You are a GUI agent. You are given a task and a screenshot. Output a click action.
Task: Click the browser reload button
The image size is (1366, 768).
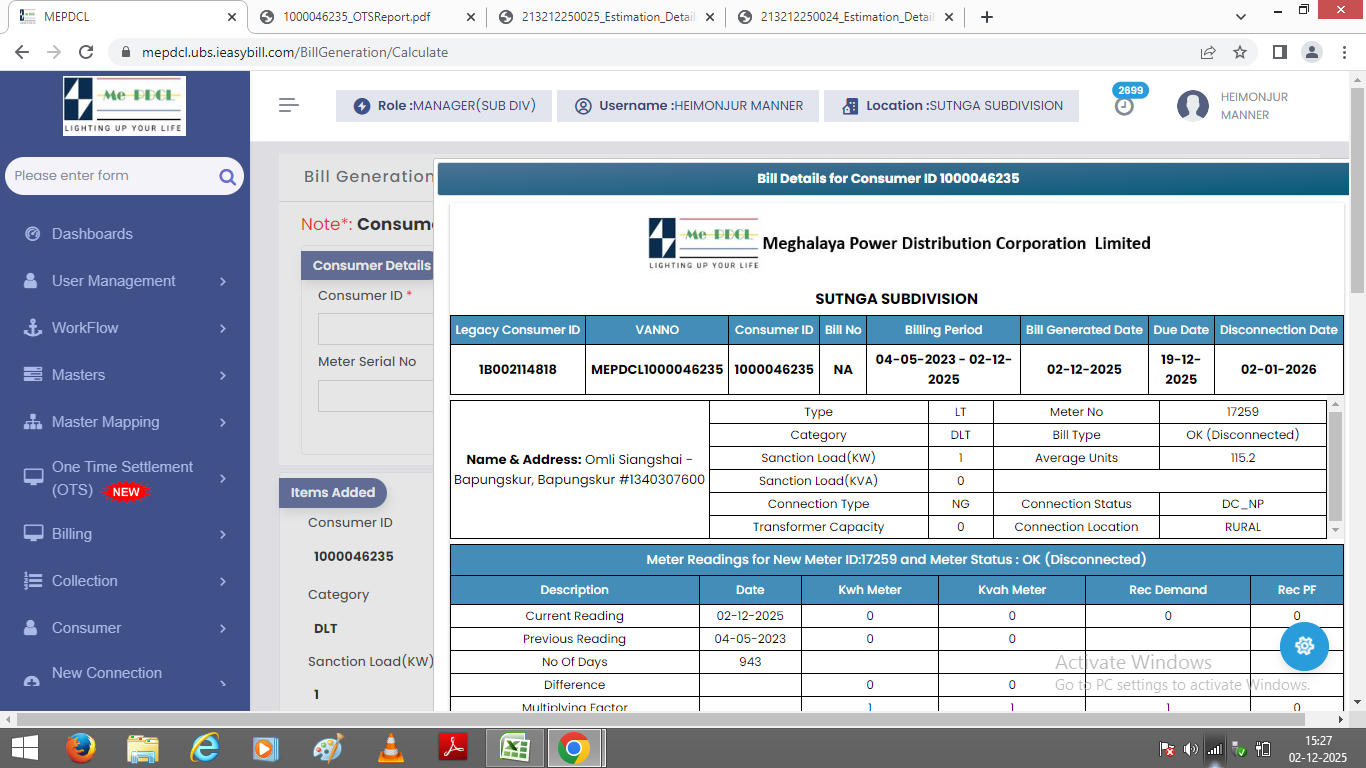(x=86, y=52)
